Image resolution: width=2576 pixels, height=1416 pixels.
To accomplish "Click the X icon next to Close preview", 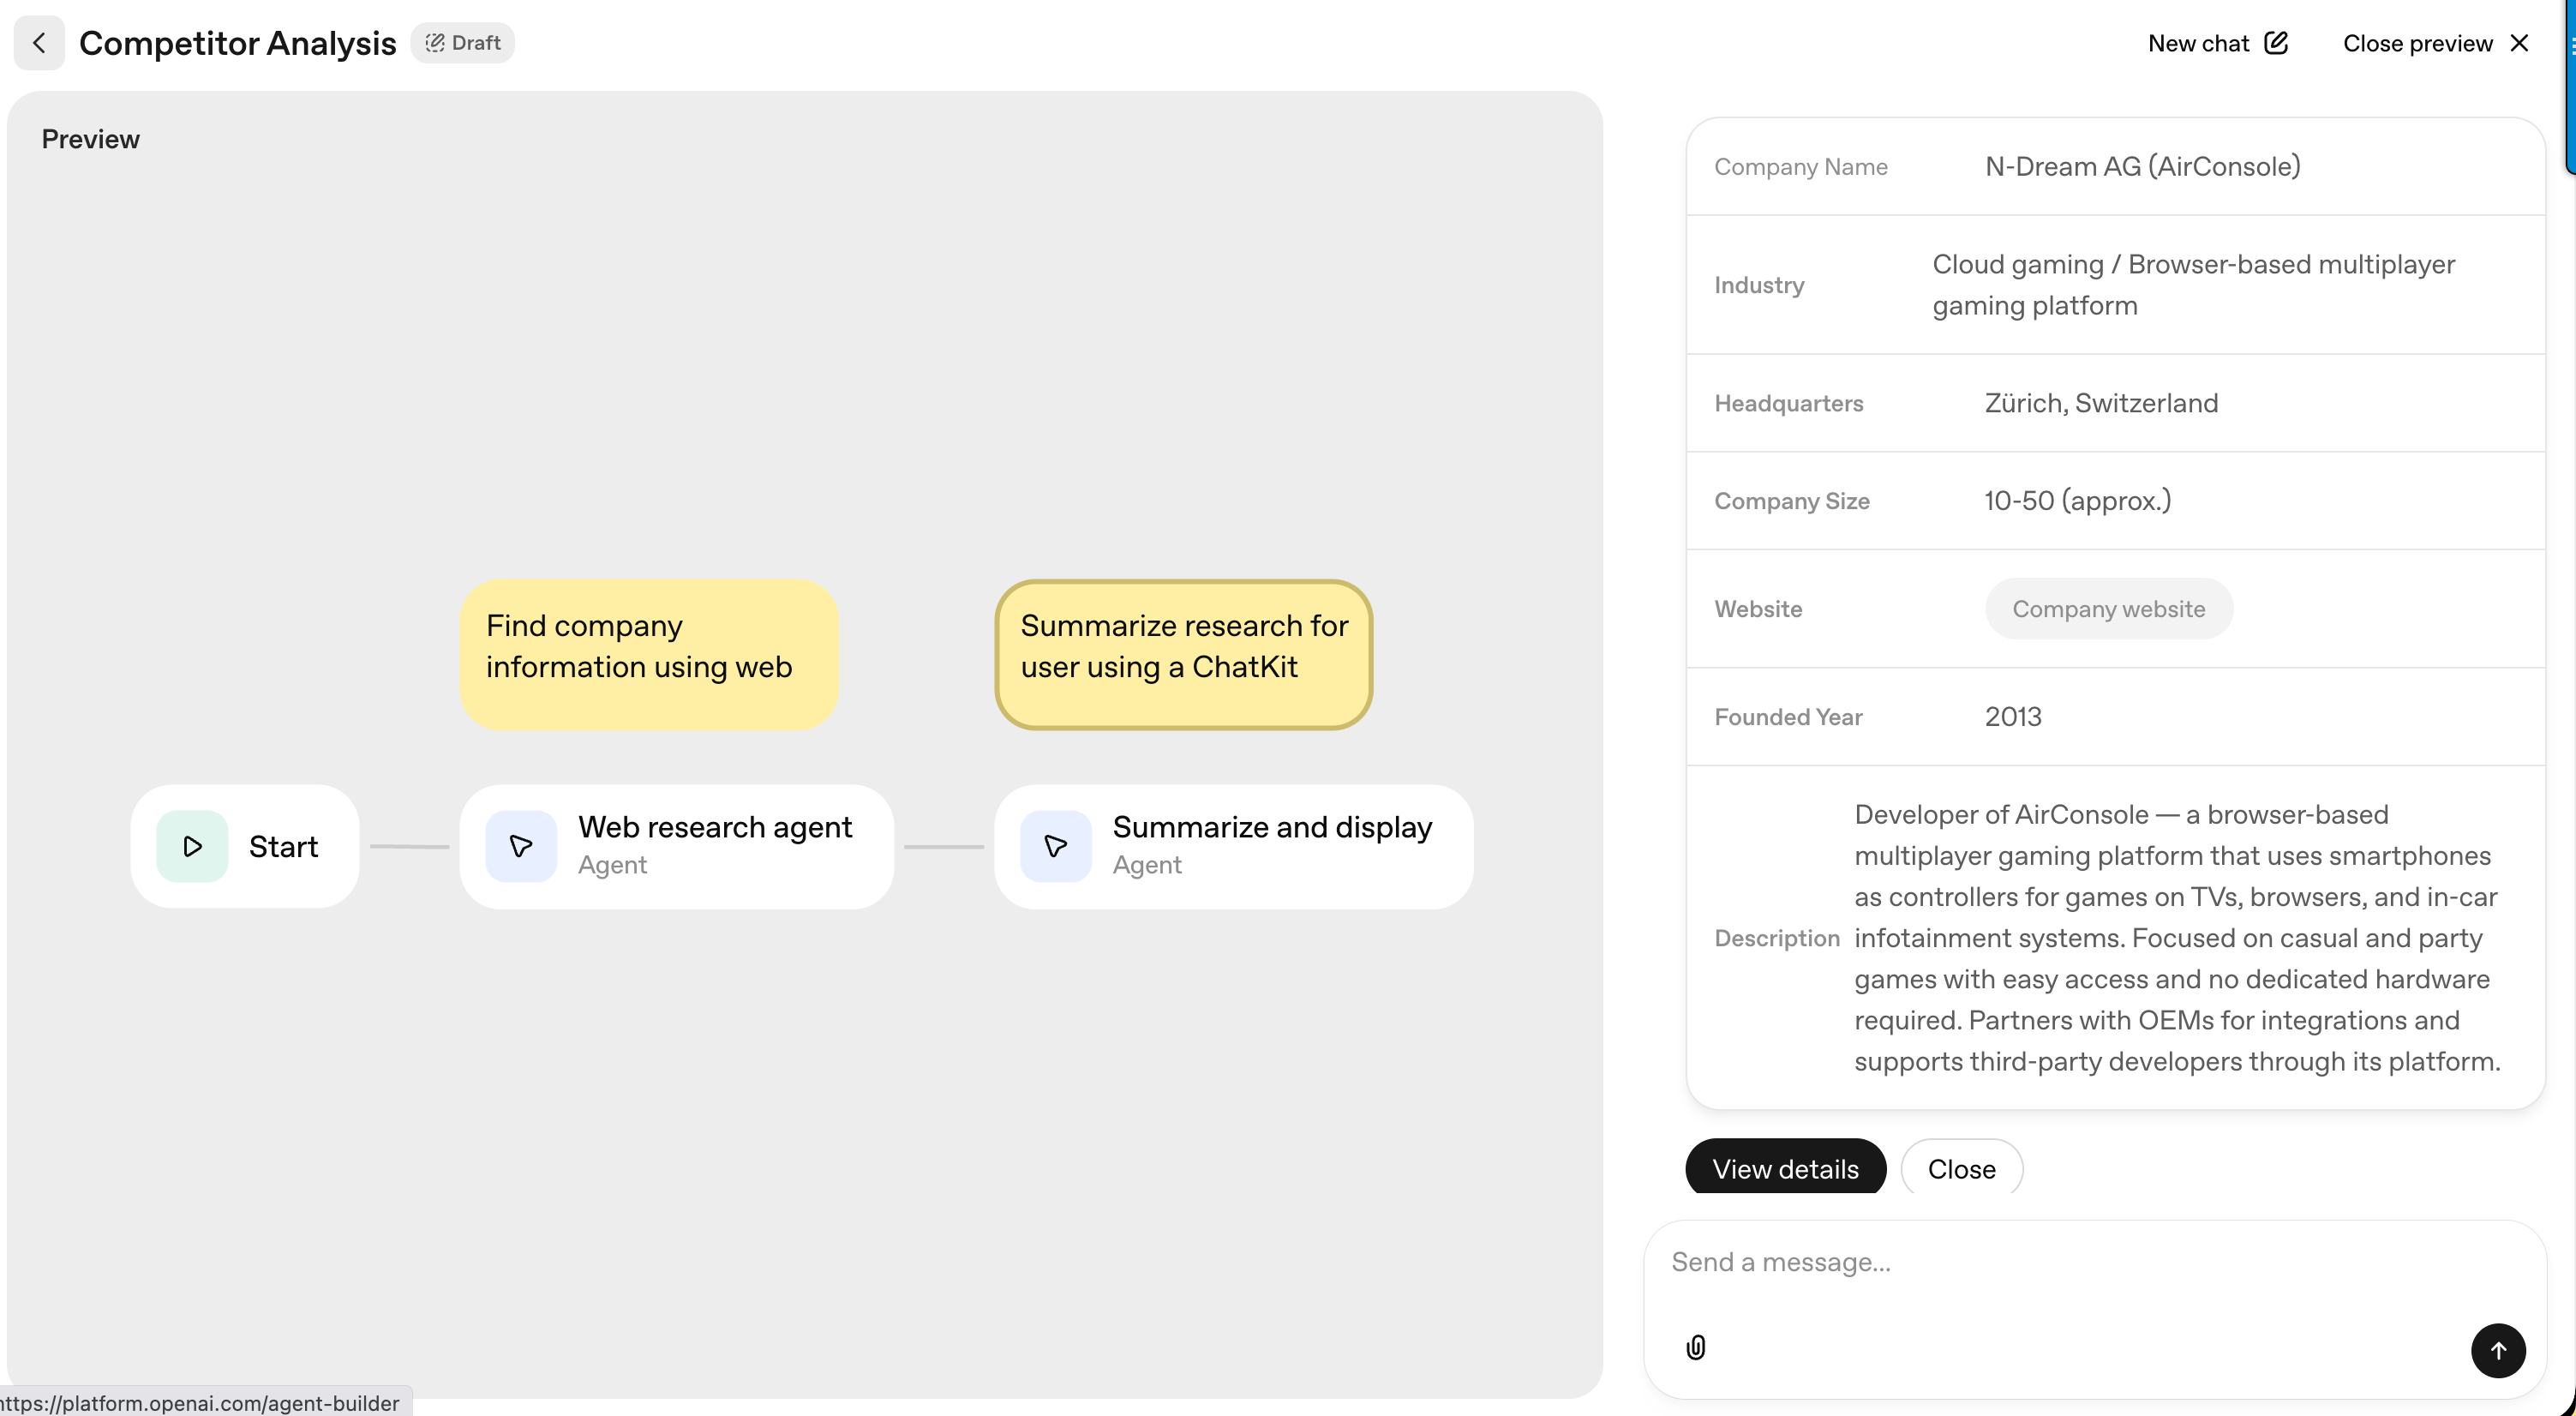I will pyautogui.click(x=2520, y=43).
